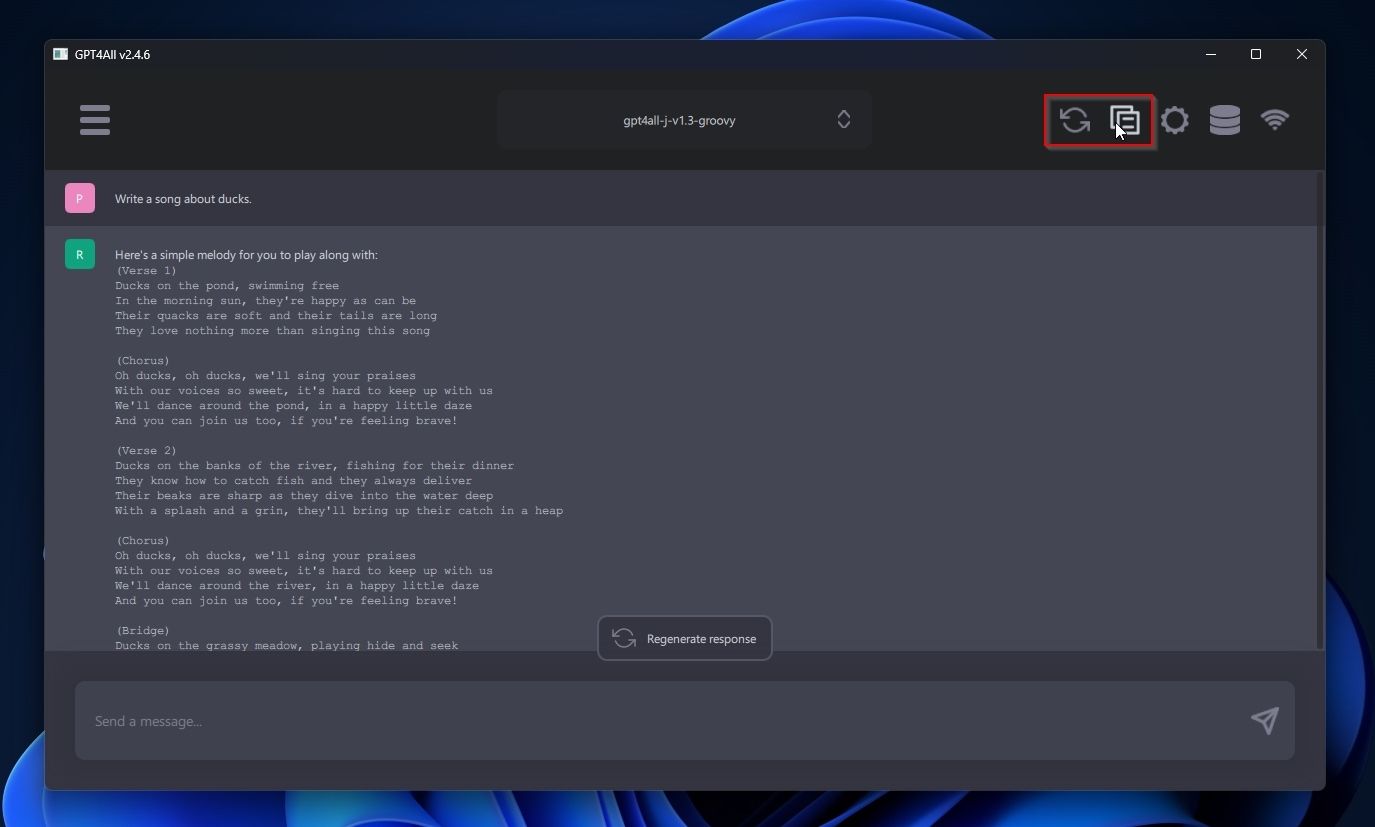Copy conversation to clipboard icon

click(1125, 120)
